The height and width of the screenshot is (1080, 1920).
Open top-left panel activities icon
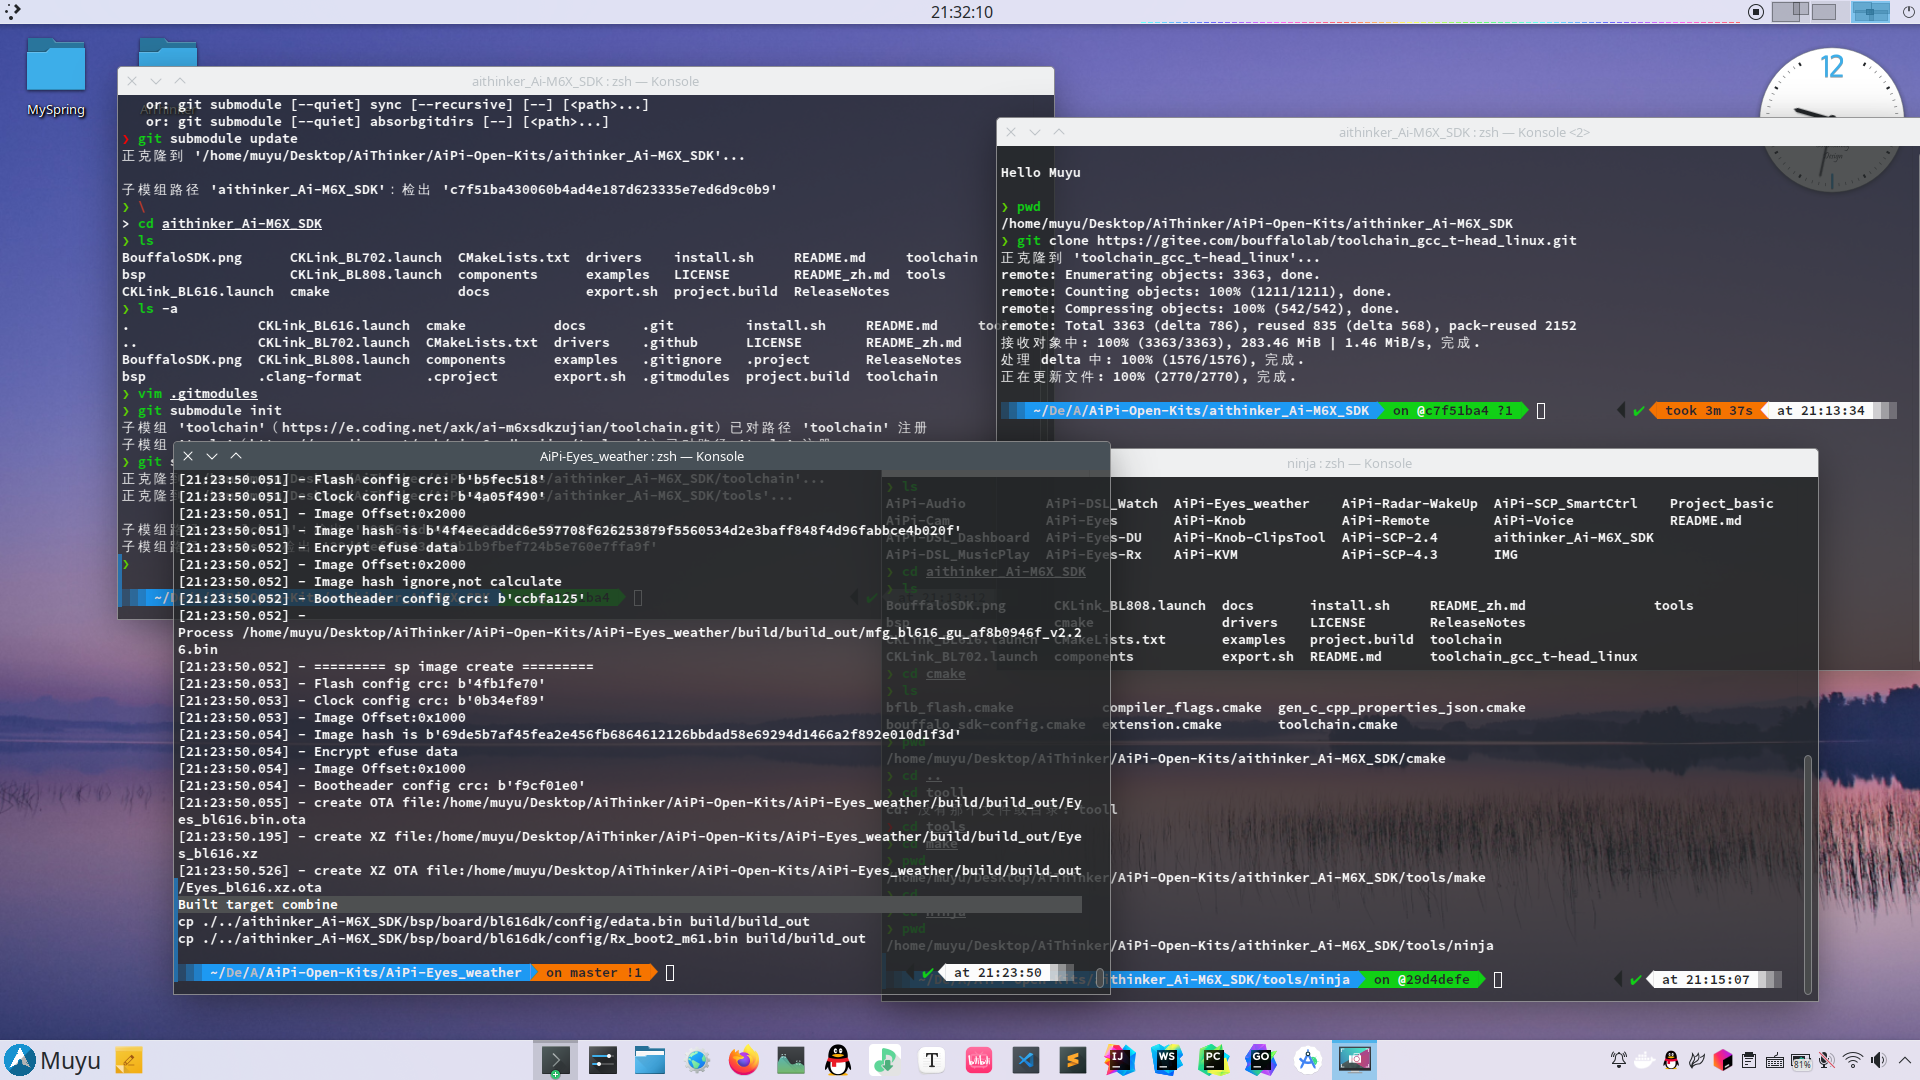pos(12,12)
